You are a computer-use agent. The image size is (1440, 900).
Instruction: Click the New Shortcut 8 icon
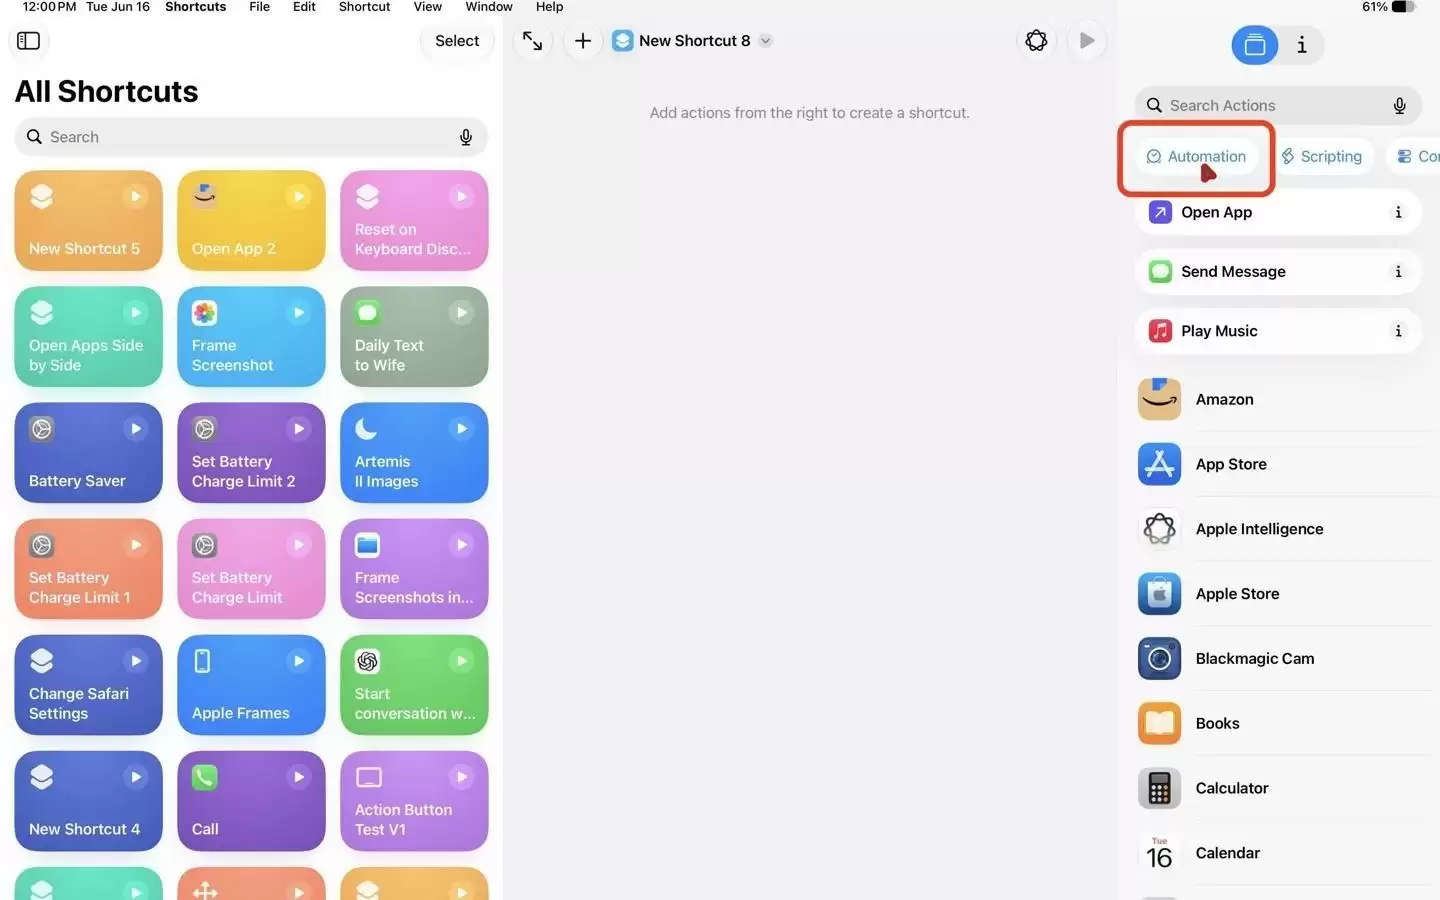tap(623, 41)
